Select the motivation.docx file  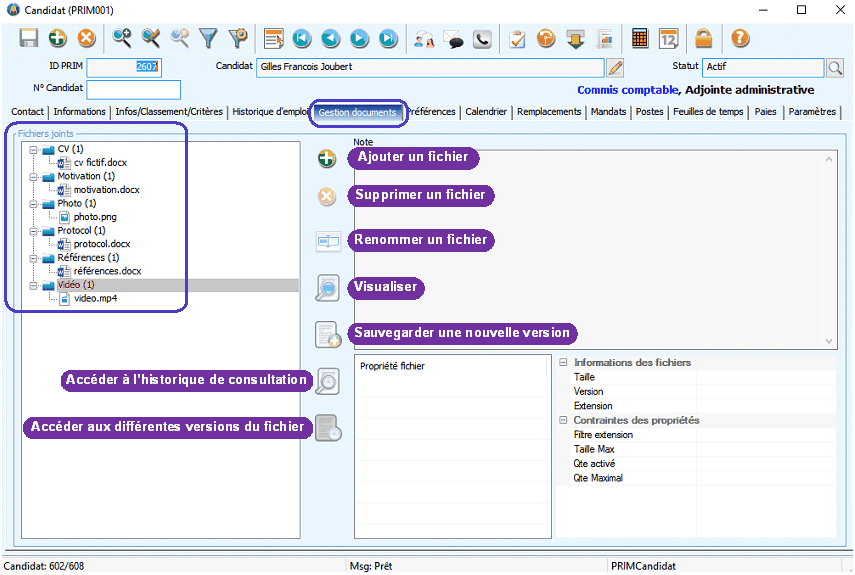coord(106,190)
